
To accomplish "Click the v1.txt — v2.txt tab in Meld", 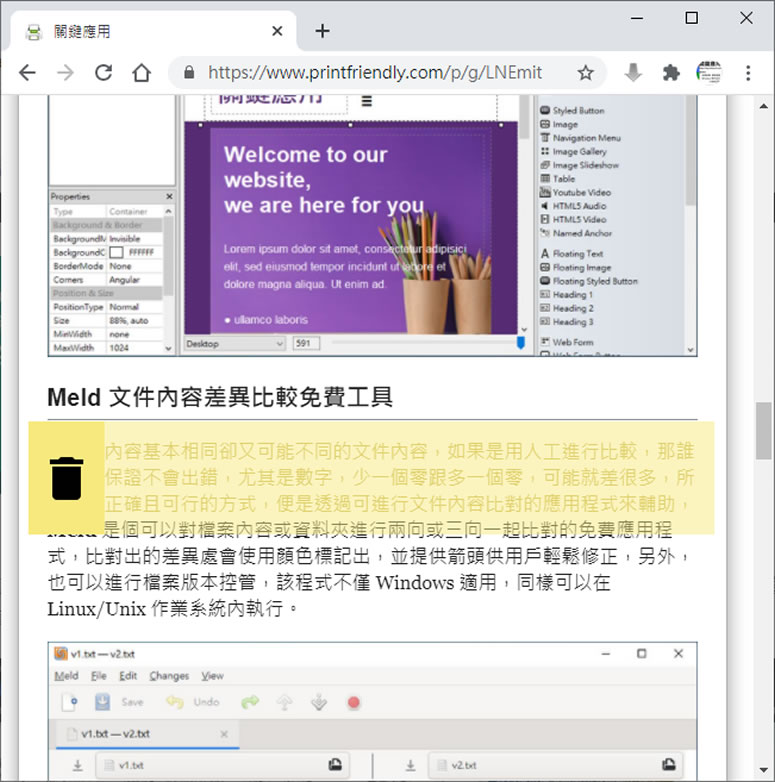I will coord(148,734).
